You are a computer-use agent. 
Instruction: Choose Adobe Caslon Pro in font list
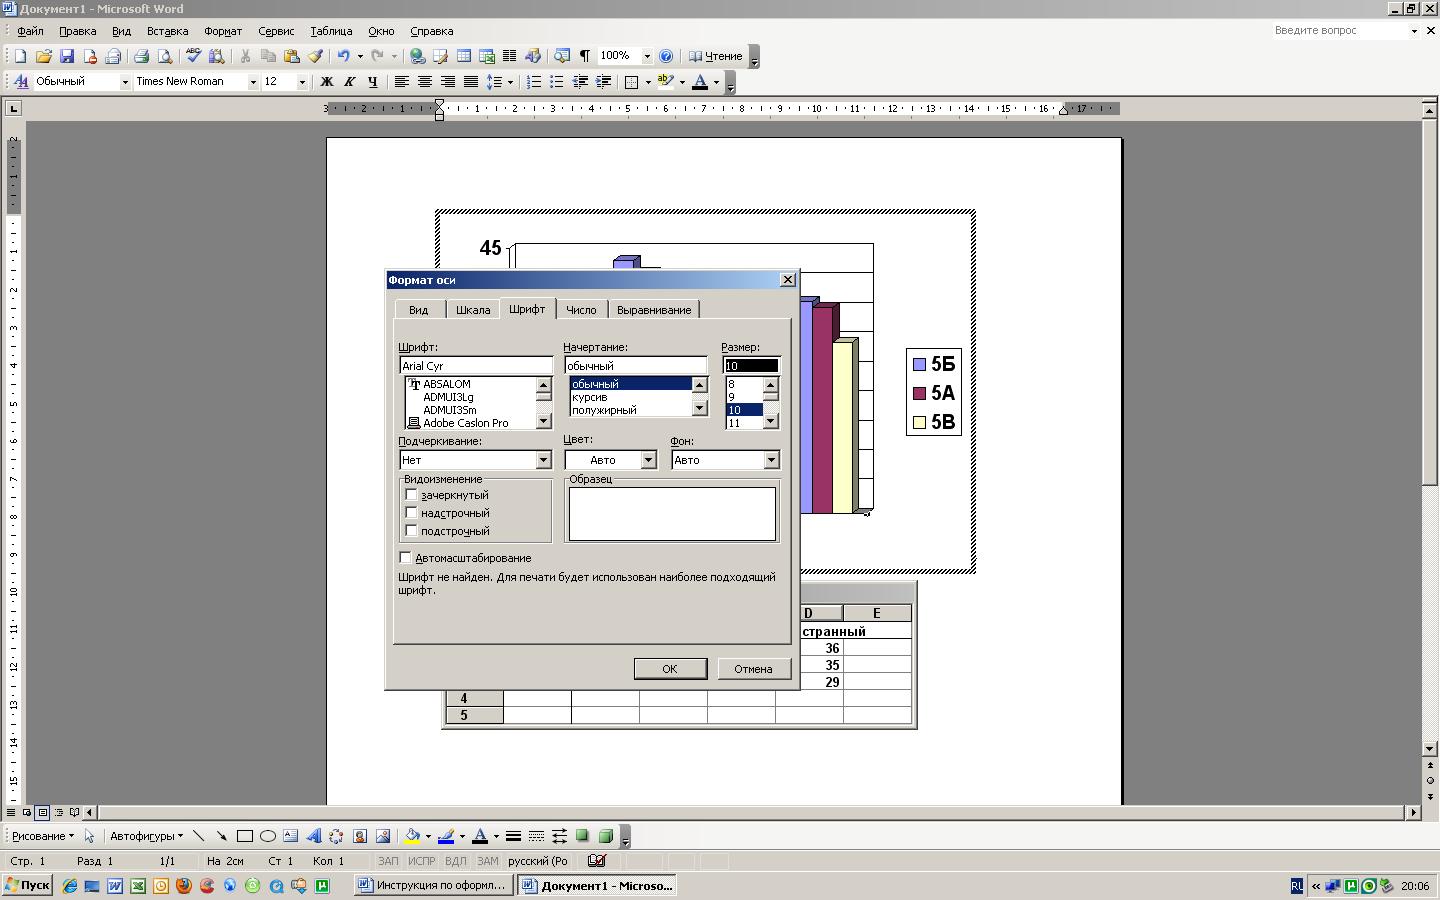coord(470,423)
